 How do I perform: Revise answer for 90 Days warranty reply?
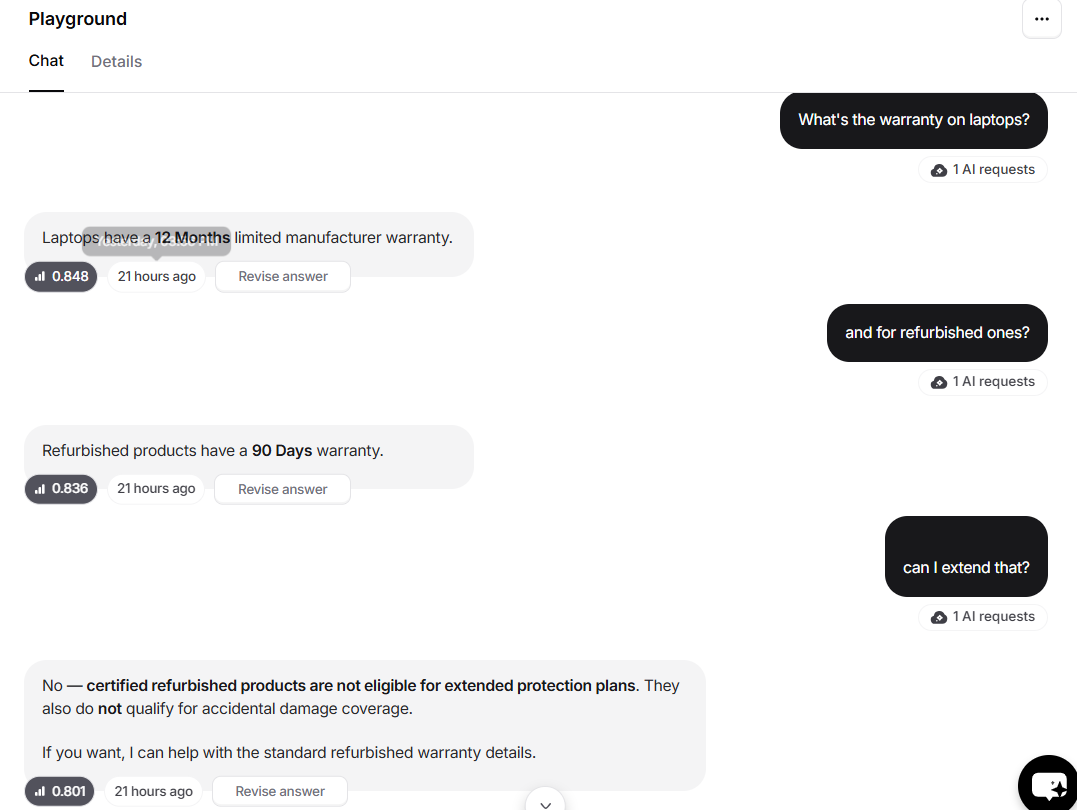[x=282, y=489]
